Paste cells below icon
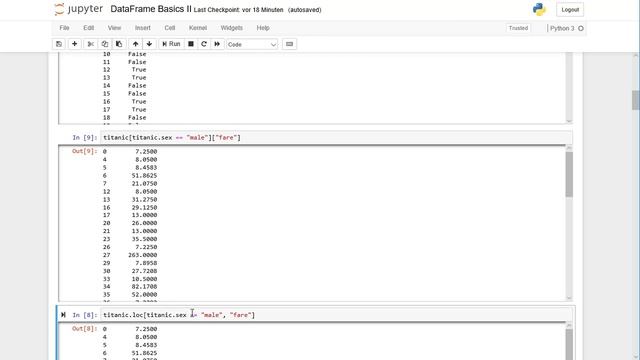Image resolution: width=640 pixels, height=360 pixels. [x=119, y=44]
